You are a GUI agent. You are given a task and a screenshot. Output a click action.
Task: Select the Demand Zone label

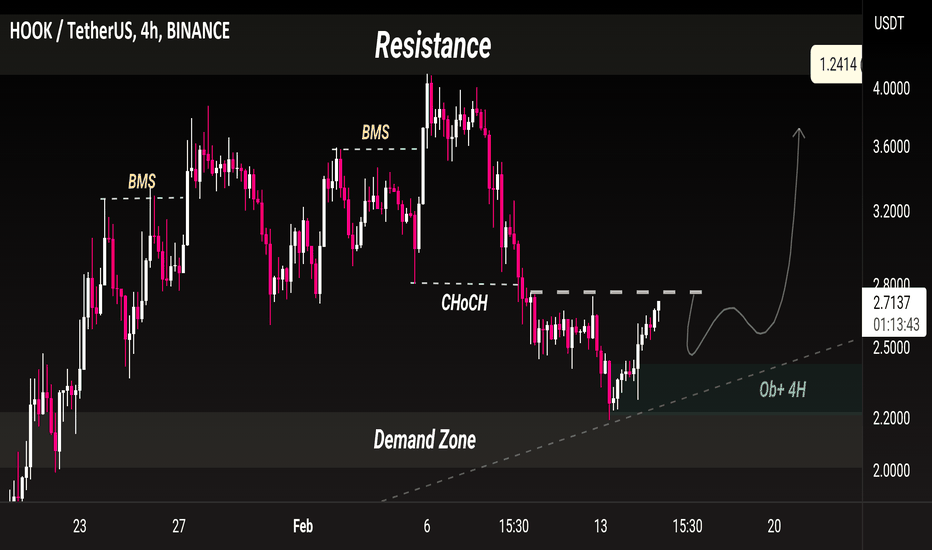(424, 440)
